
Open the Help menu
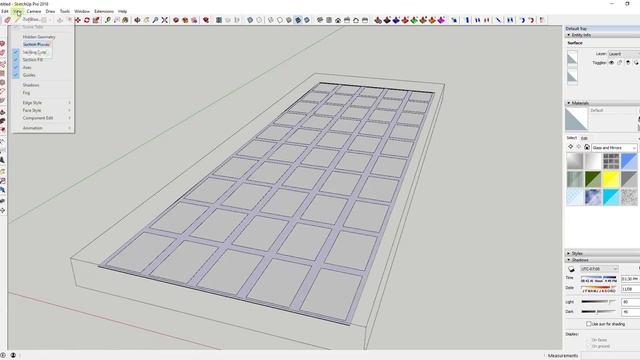(122, 11)
